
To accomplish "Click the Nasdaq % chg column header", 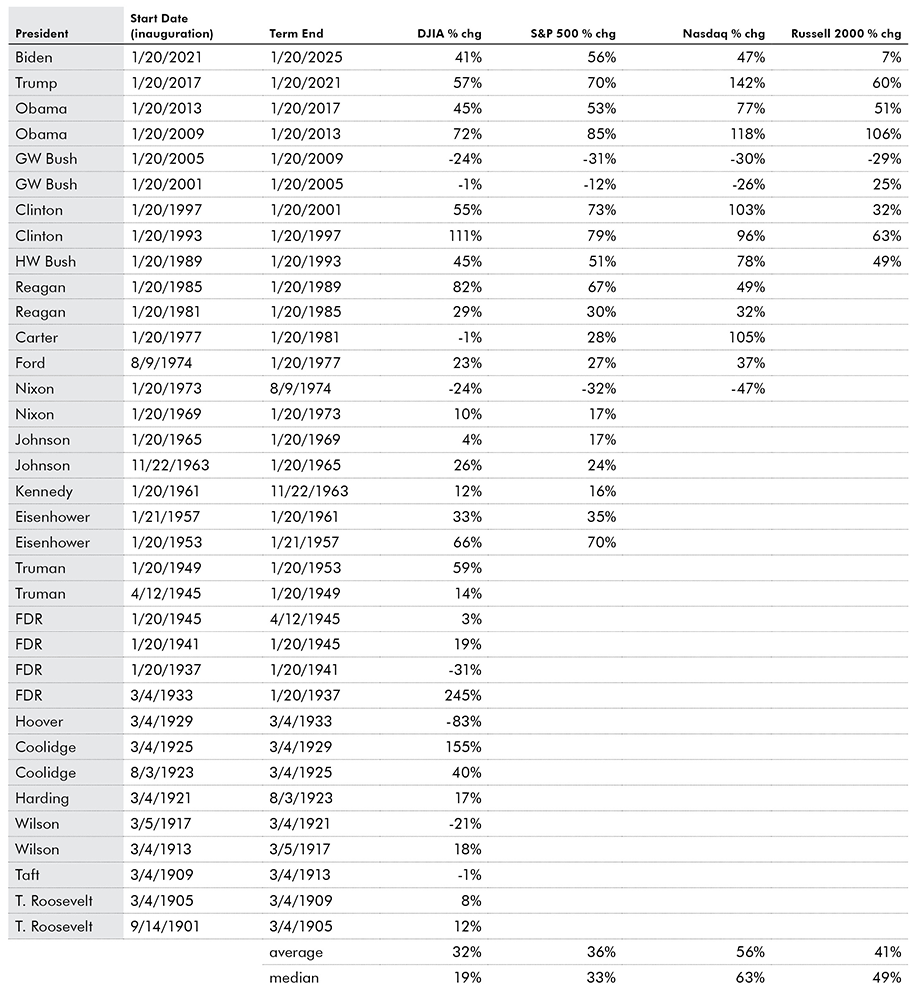I will [725, 33].
